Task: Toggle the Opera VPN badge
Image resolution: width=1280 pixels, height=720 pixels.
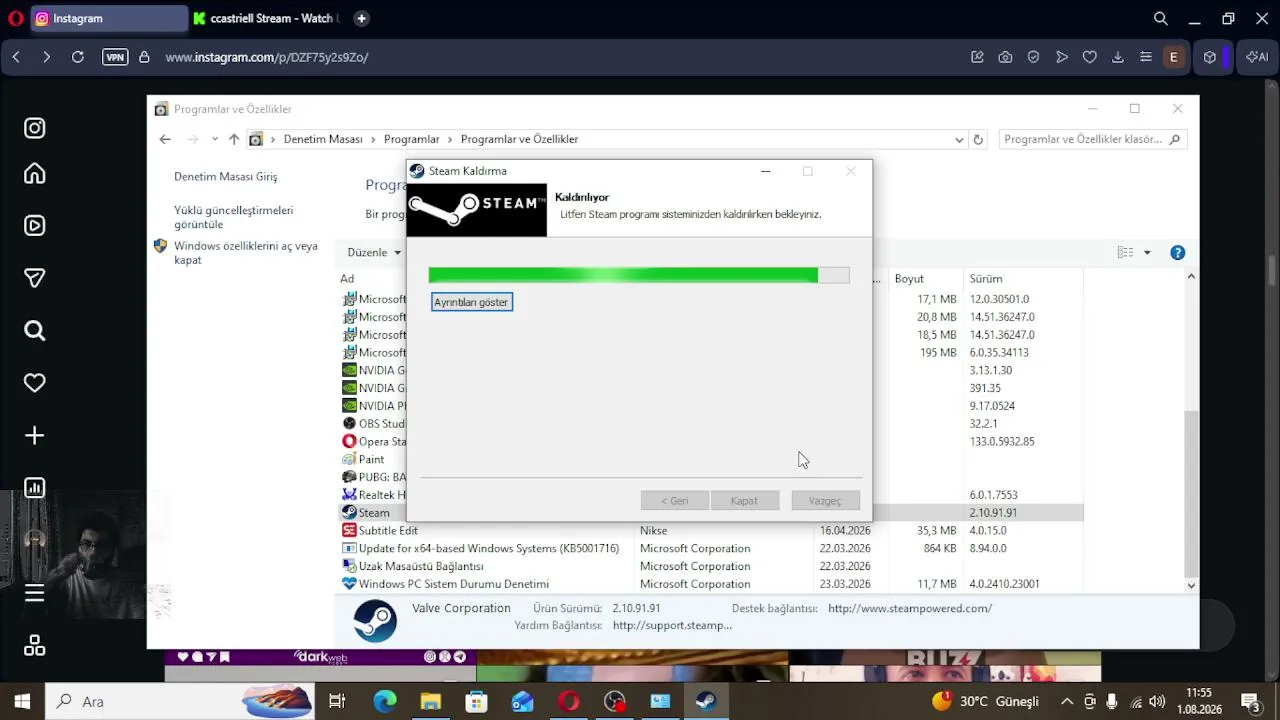Action: click(x=115, y=57)
